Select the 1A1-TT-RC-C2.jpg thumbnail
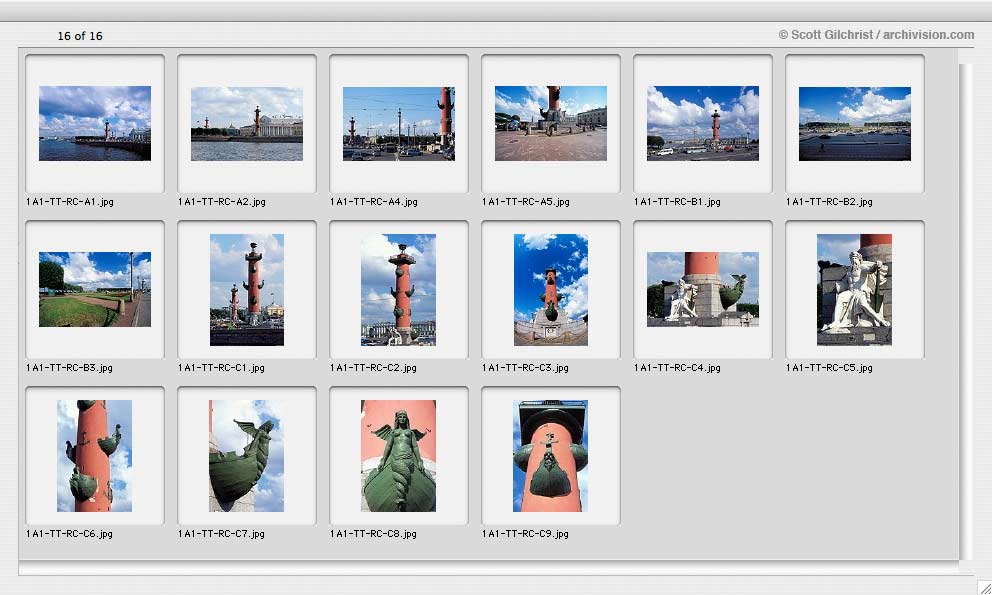This screenshot has height=595, width=992. click(x=399, y=290)
